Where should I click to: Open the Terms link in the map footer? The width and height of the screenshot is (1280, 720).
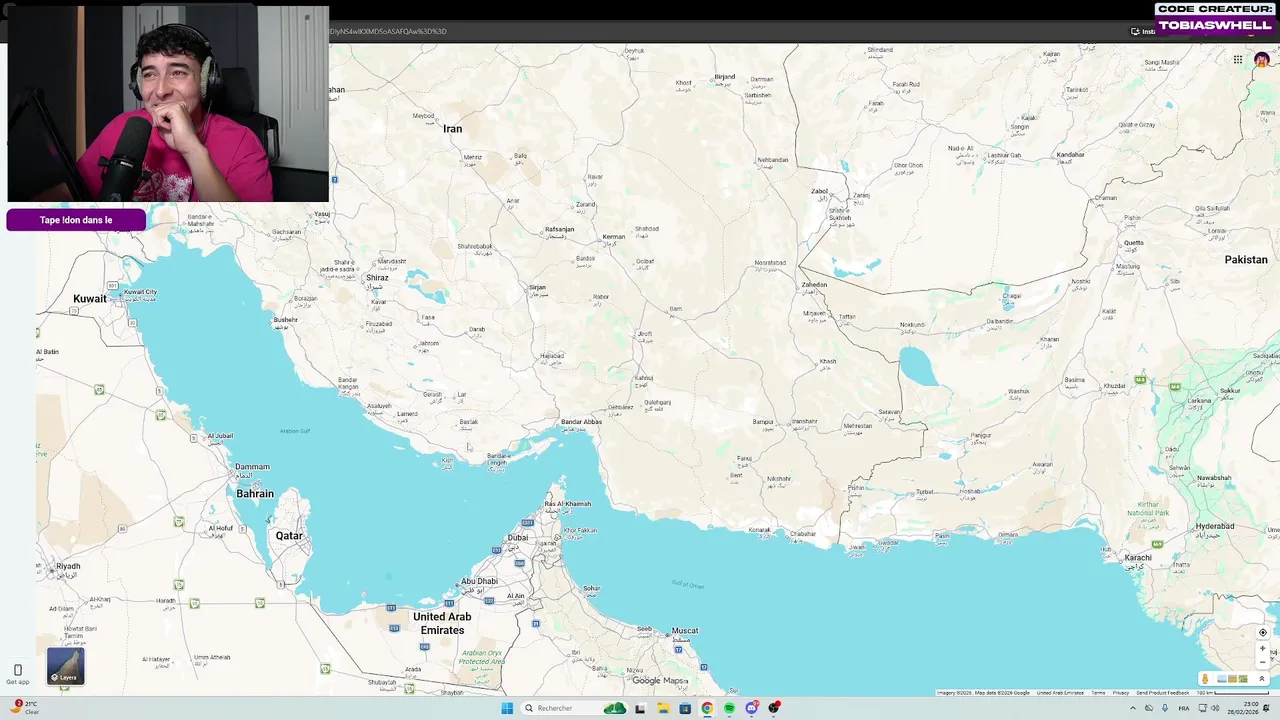[1098, 693]
